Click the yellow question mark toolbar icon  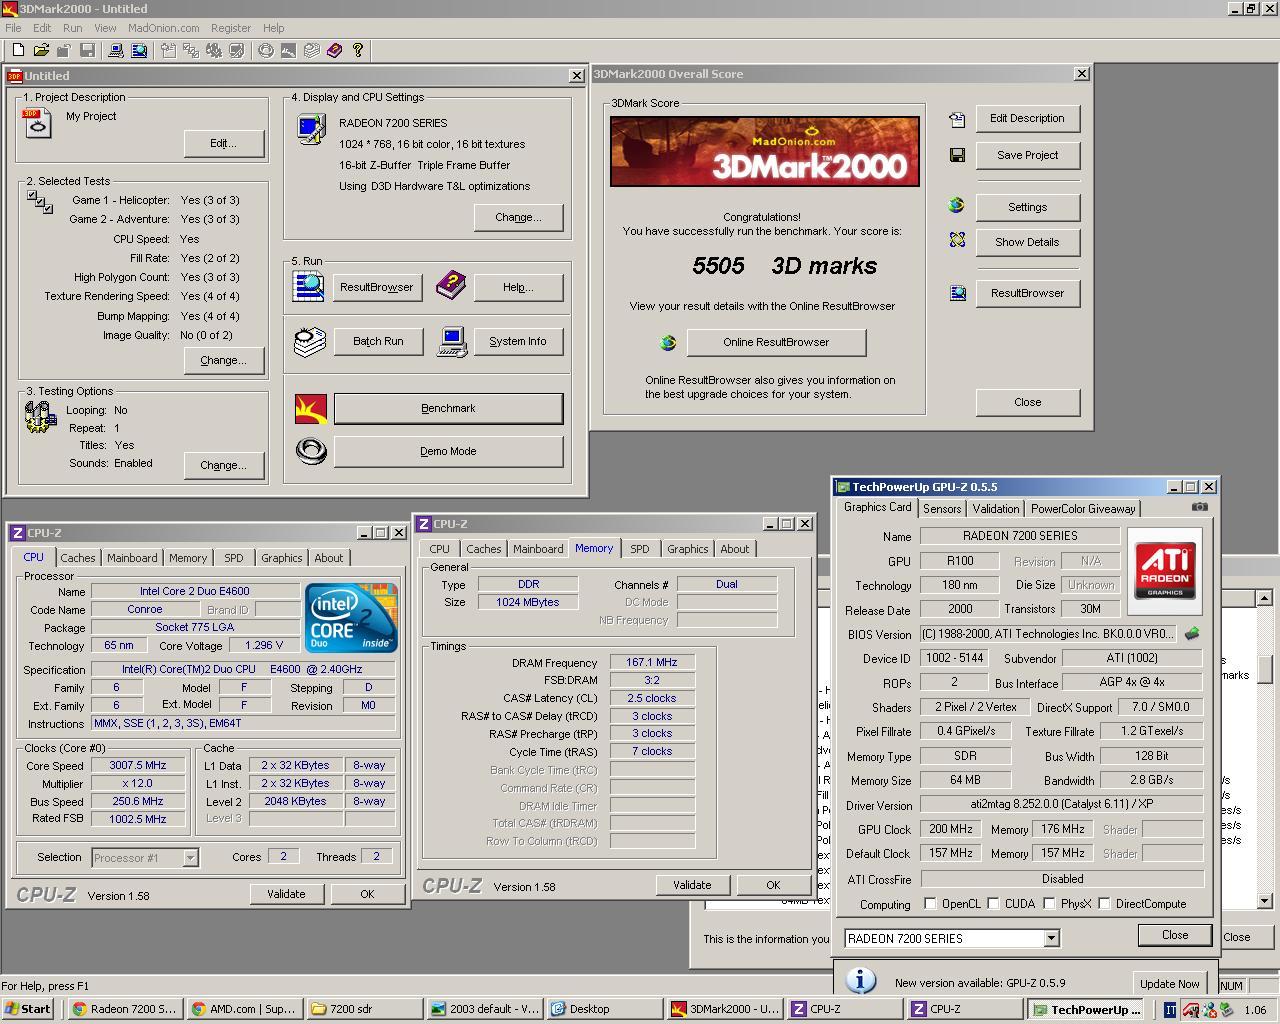357,50
